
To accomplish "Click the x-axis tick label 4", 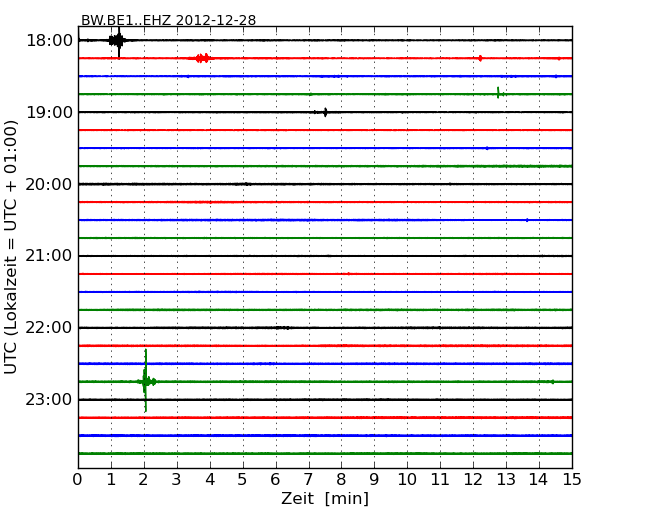I will [210, 479].
